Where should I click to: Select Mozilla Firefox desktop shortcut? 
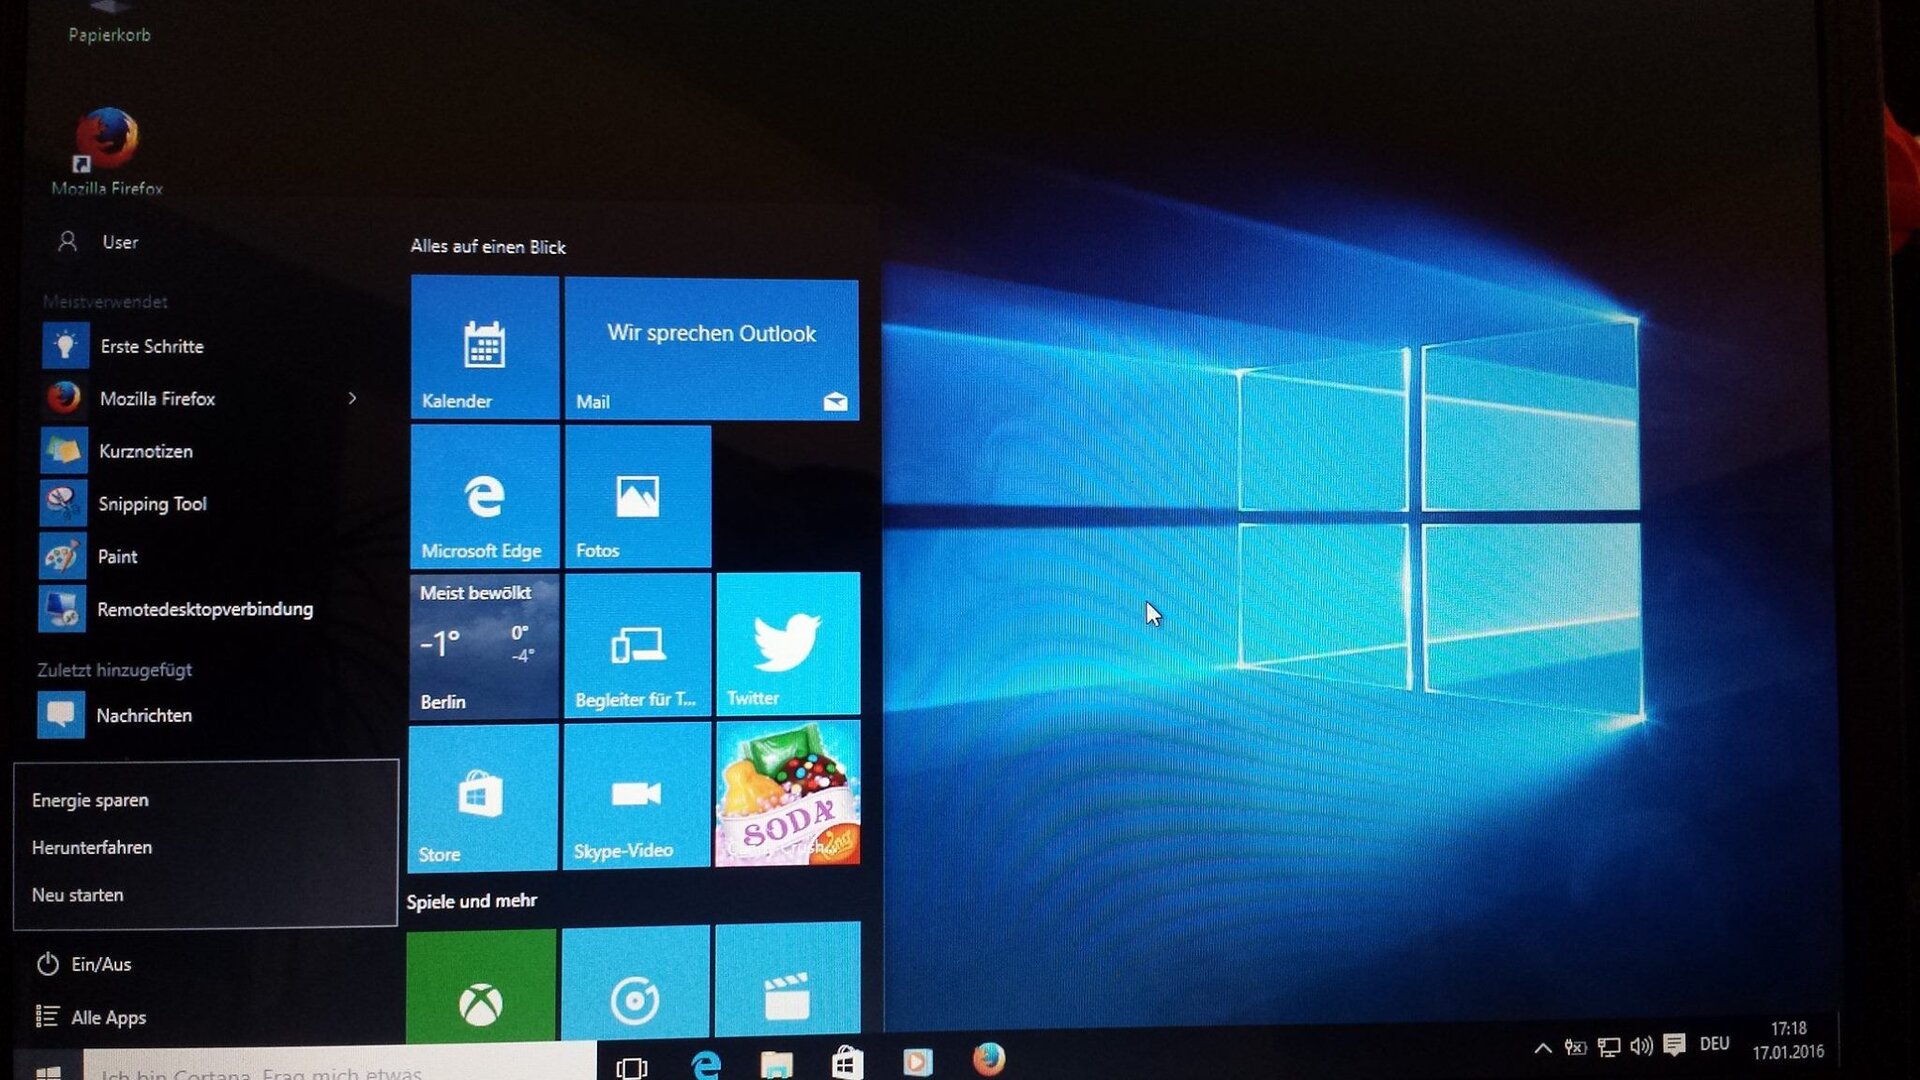click(x=107, y=152)
